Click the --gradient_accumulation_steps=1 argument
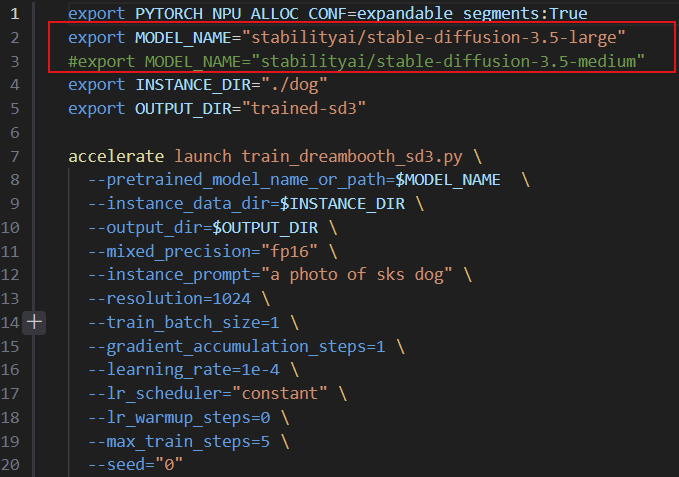 click(x=236, y=347)
